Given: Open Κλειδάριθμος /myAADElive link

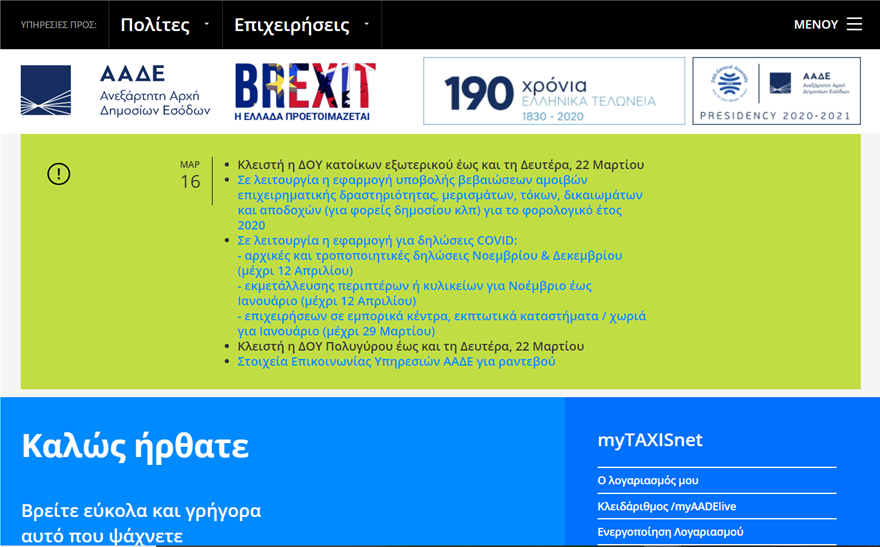Looking at the screenshot, I should point(666,506).
